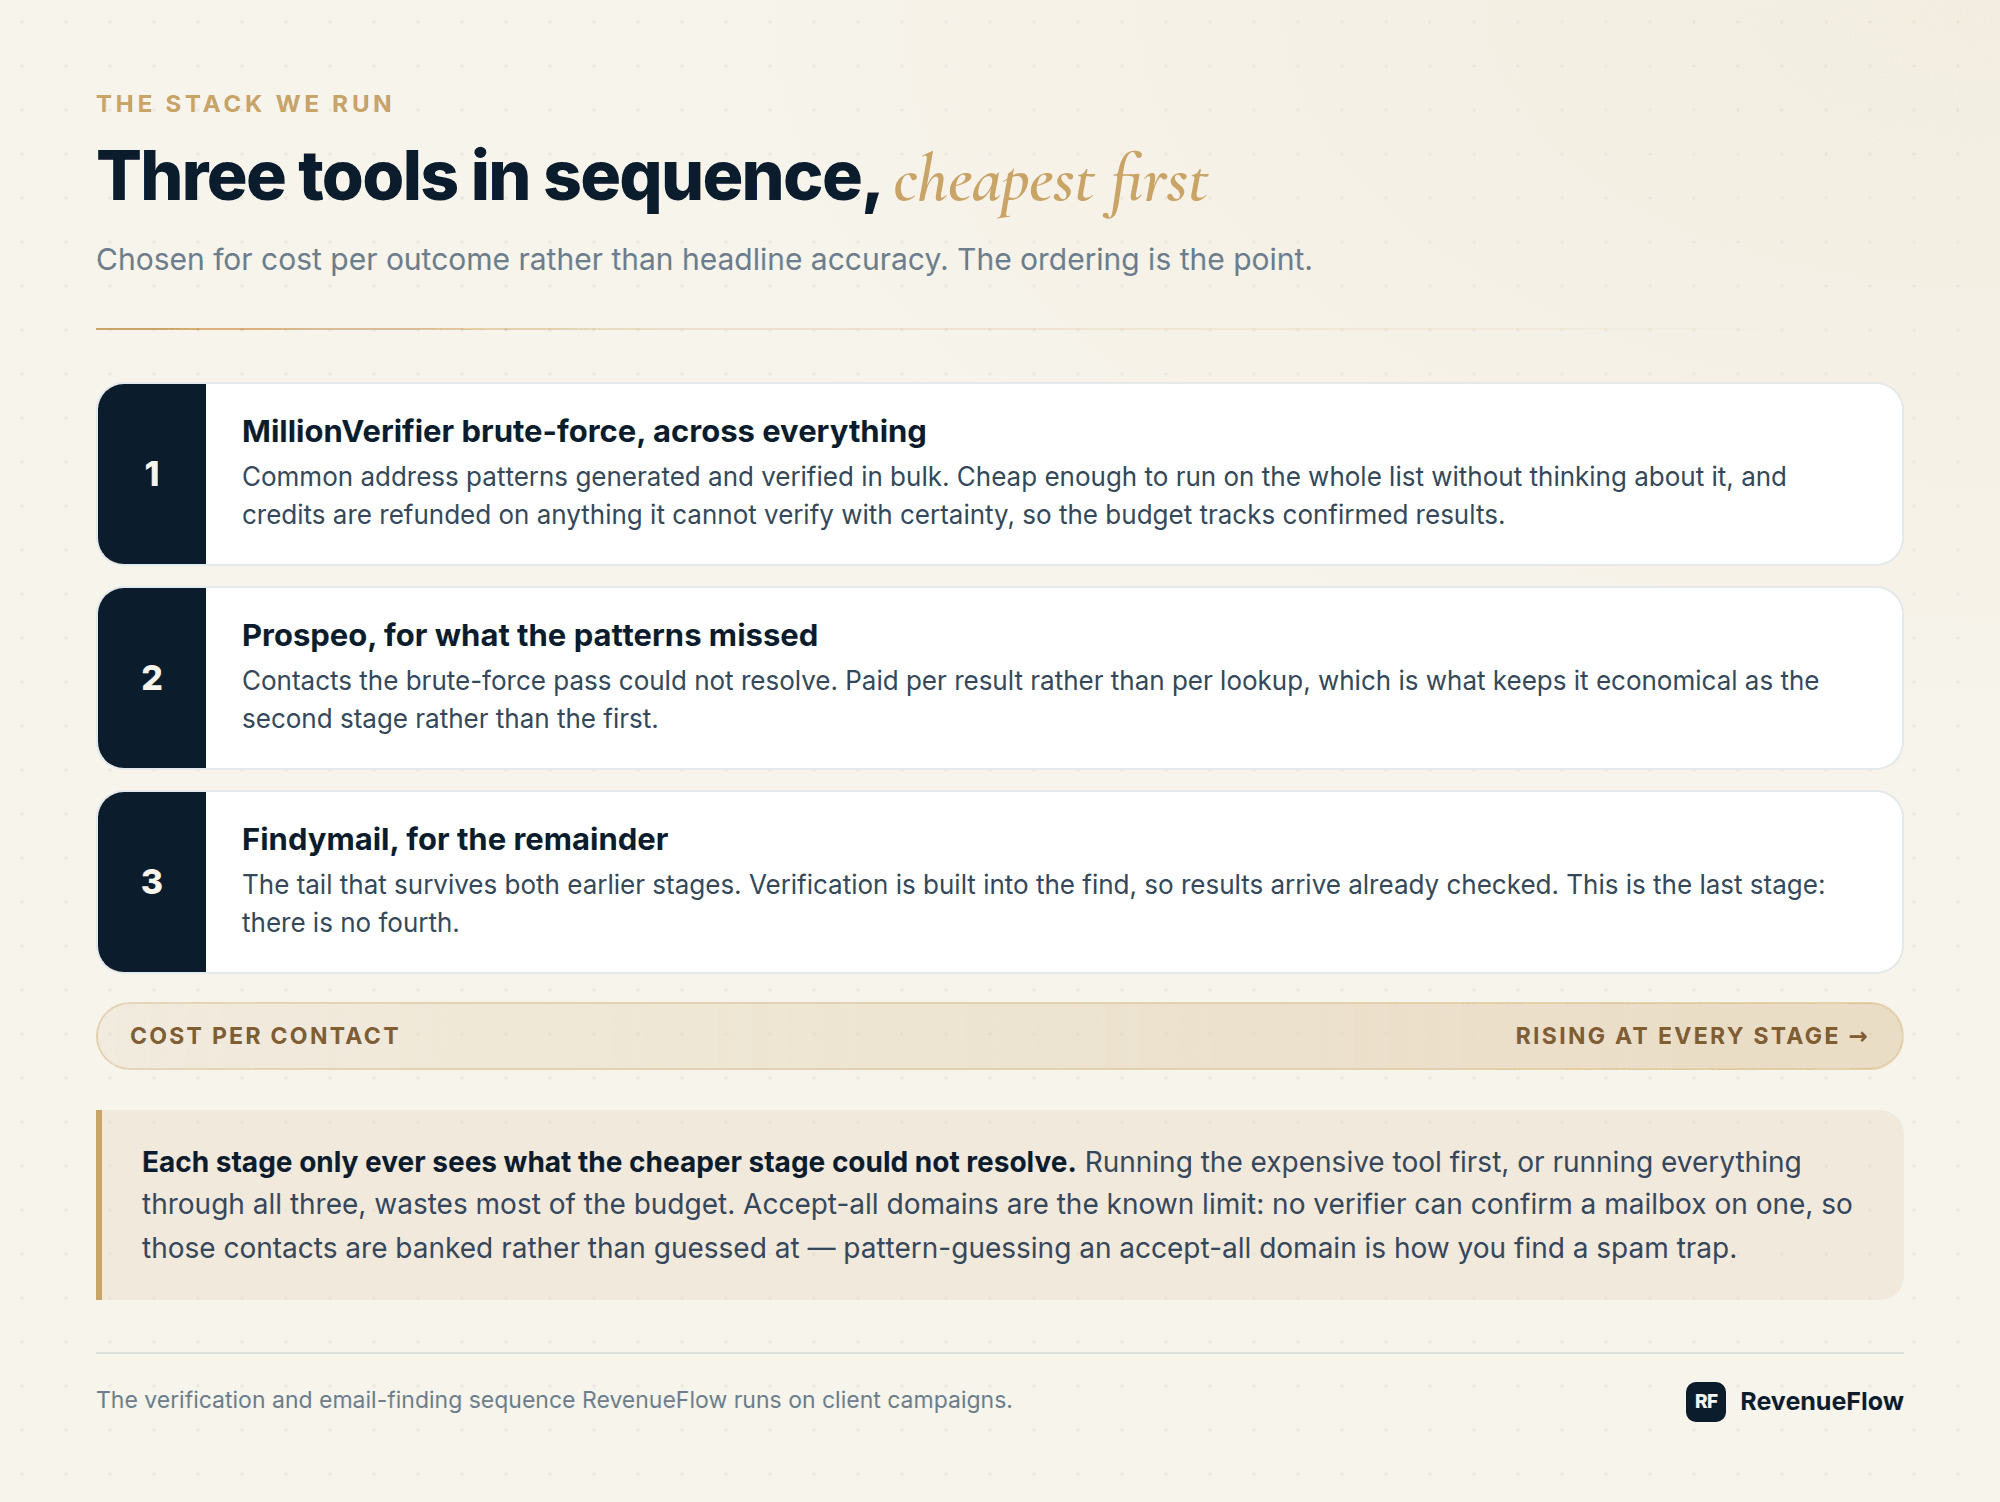The image size is (2000, 1502).
Task: Select the Prospeo heading
Action: pyautogui.click(x=530, y=635)
